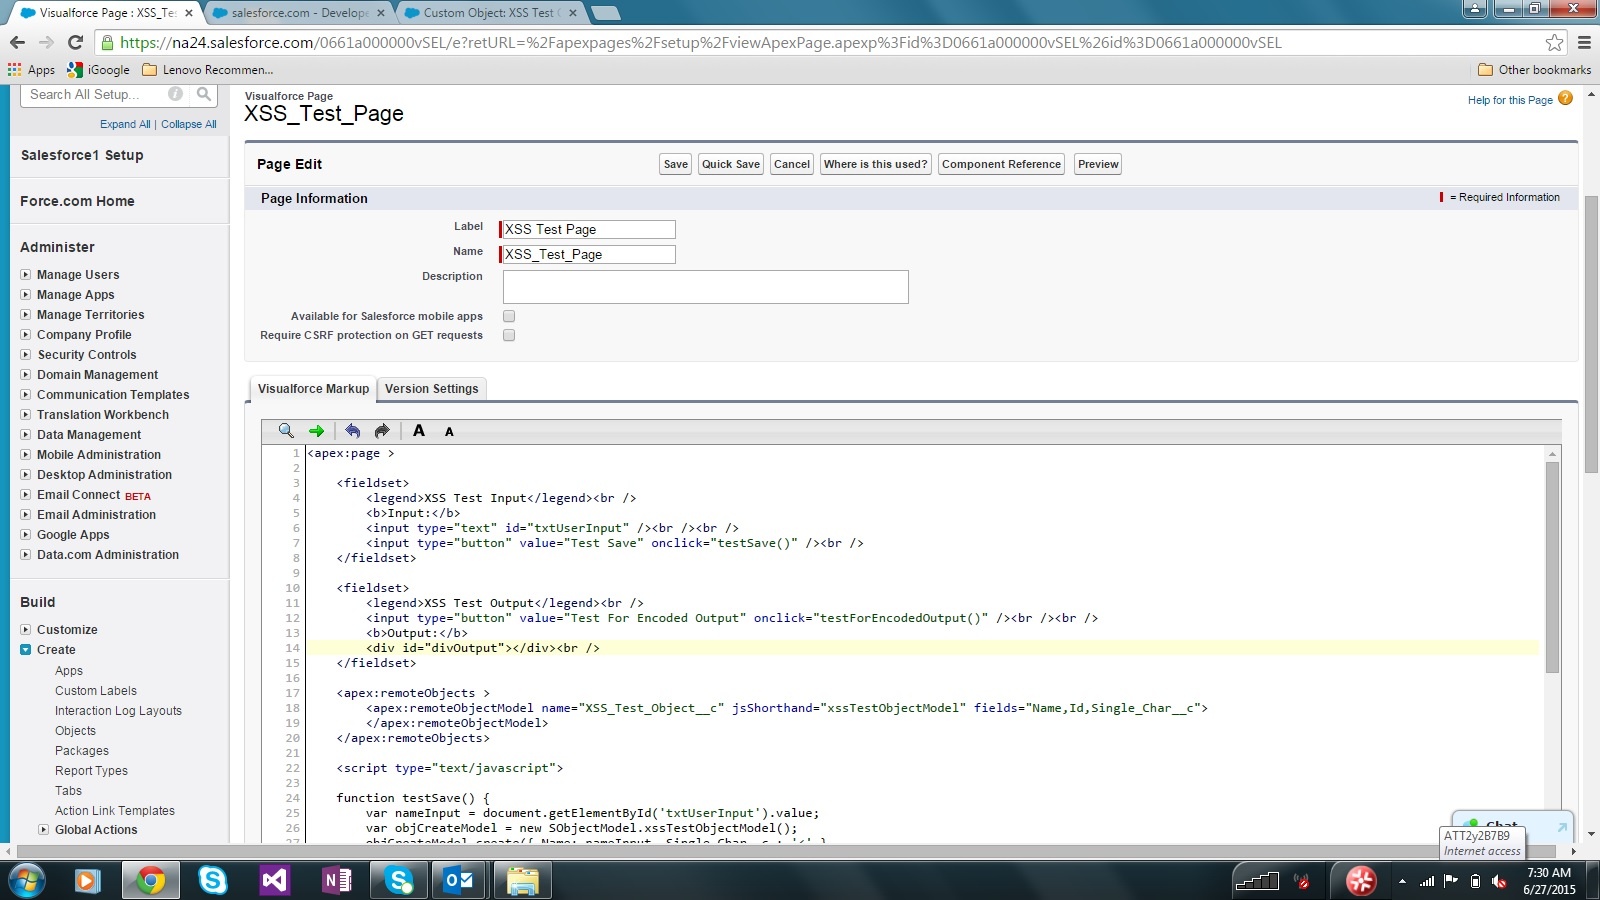1600x900 pixels.
Task: Click in the page Name field
Action: pos(588,254)
